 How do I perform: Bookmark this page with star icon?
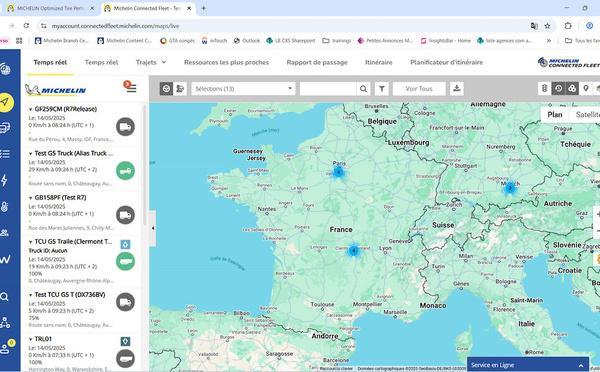547,26
